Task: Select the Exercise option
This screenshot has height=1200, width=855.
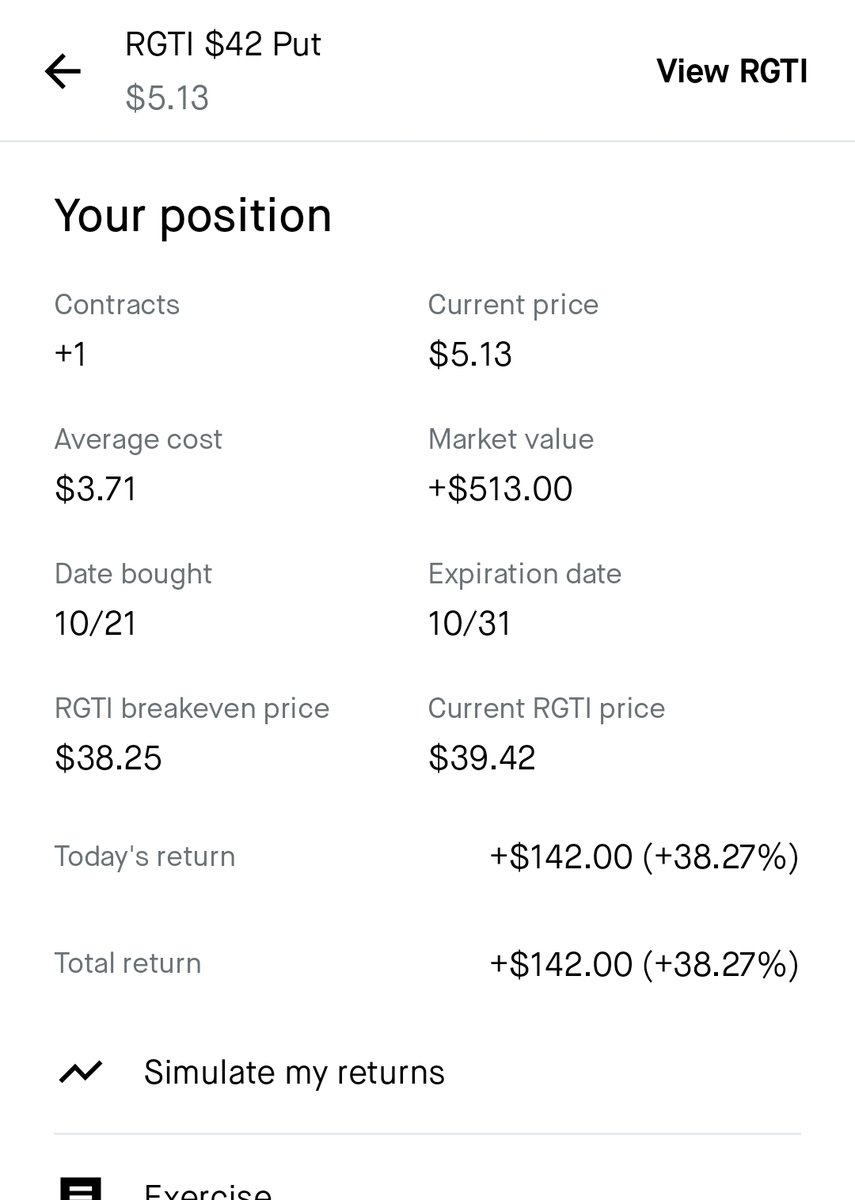Action: pyautogui.click(x=208, y=1190)
